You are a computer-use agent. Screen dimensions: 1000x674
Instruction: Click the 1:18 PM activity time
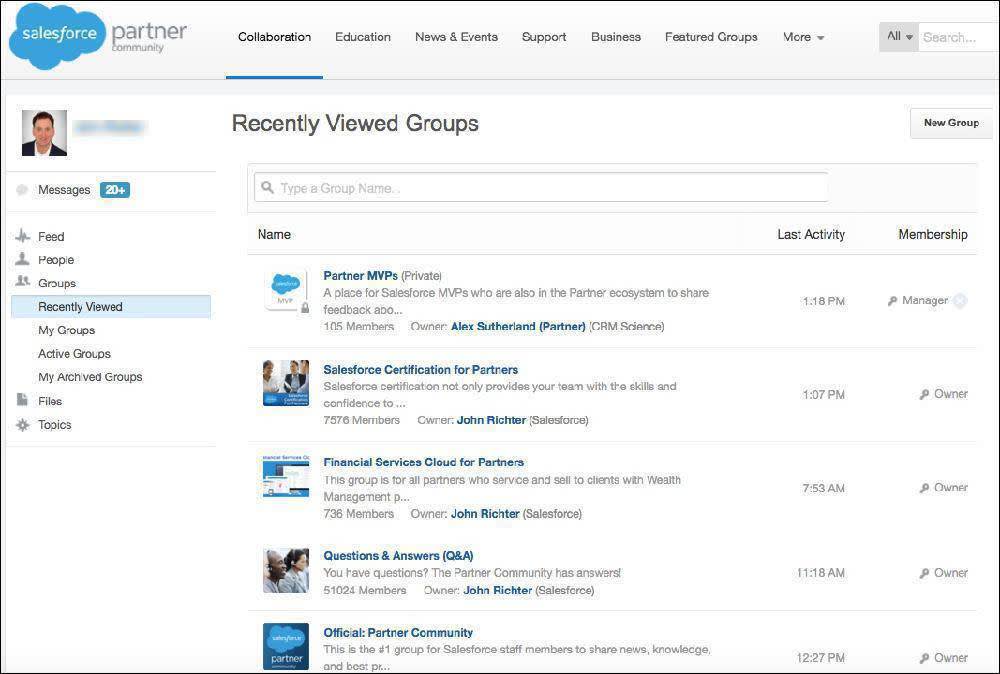[x=823, y=301]
